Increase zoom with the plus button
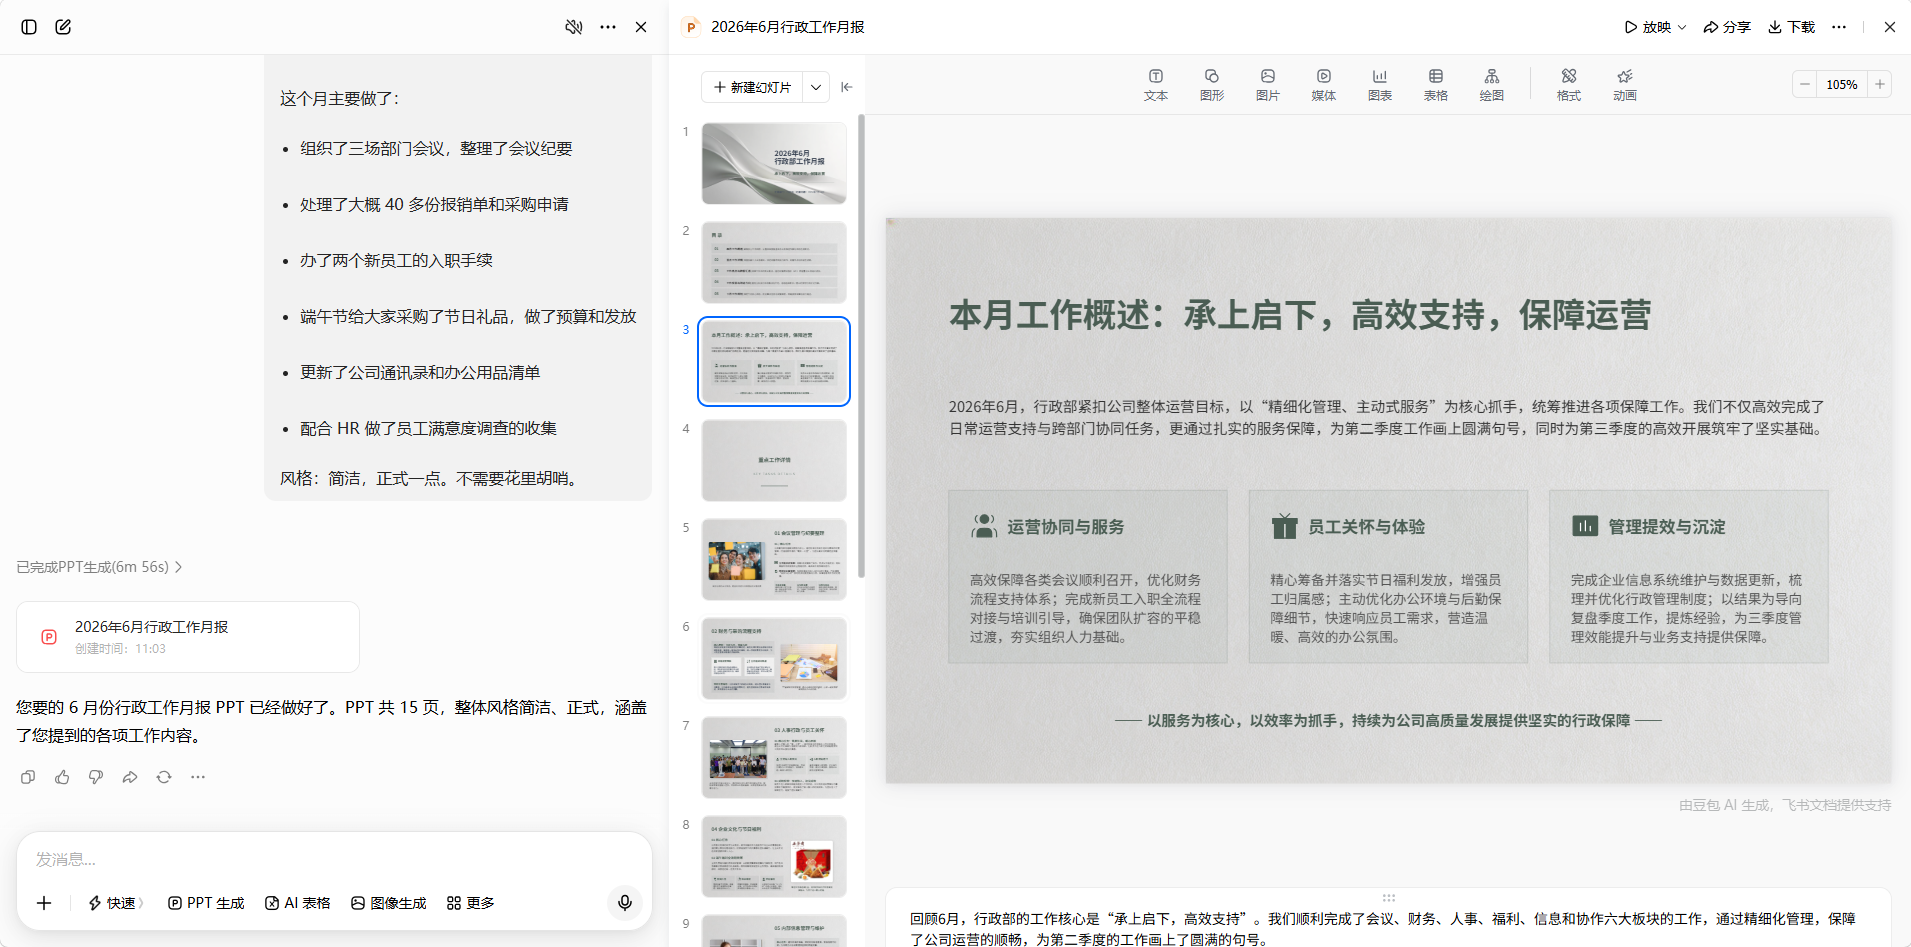This screenshot has height=947, width=1911. (1880, 85)
